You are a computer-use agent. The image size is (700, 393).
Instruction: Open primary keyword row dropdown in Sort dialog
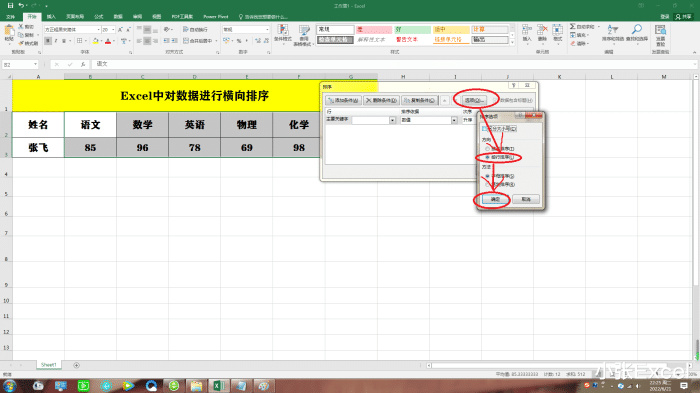392,120
